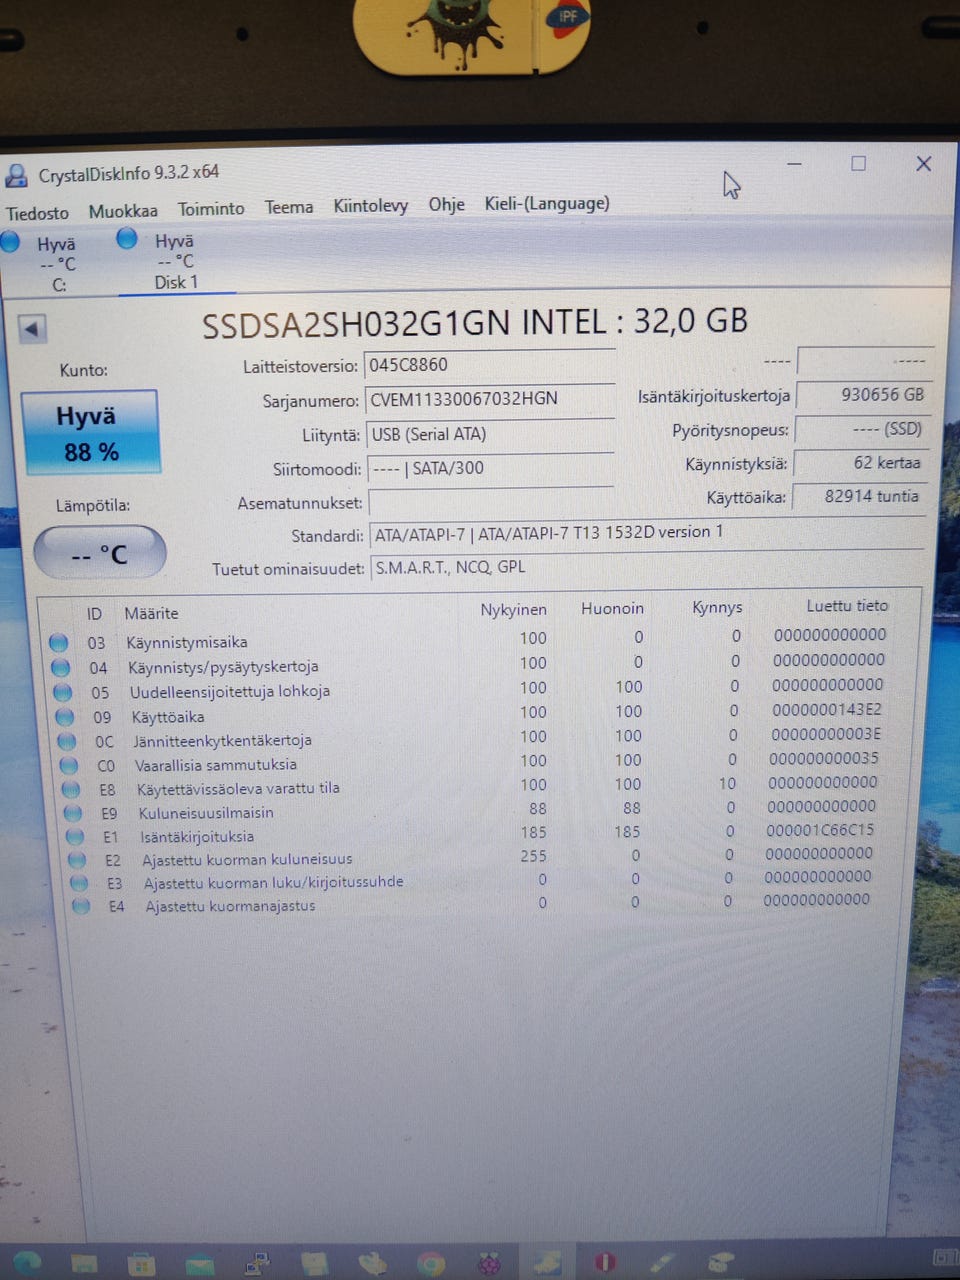This screenshot has width=960, height=1280.
Task: Click the status circle of row E1 Isäntäkirjoituksia
Action: [x=75, y=836]
